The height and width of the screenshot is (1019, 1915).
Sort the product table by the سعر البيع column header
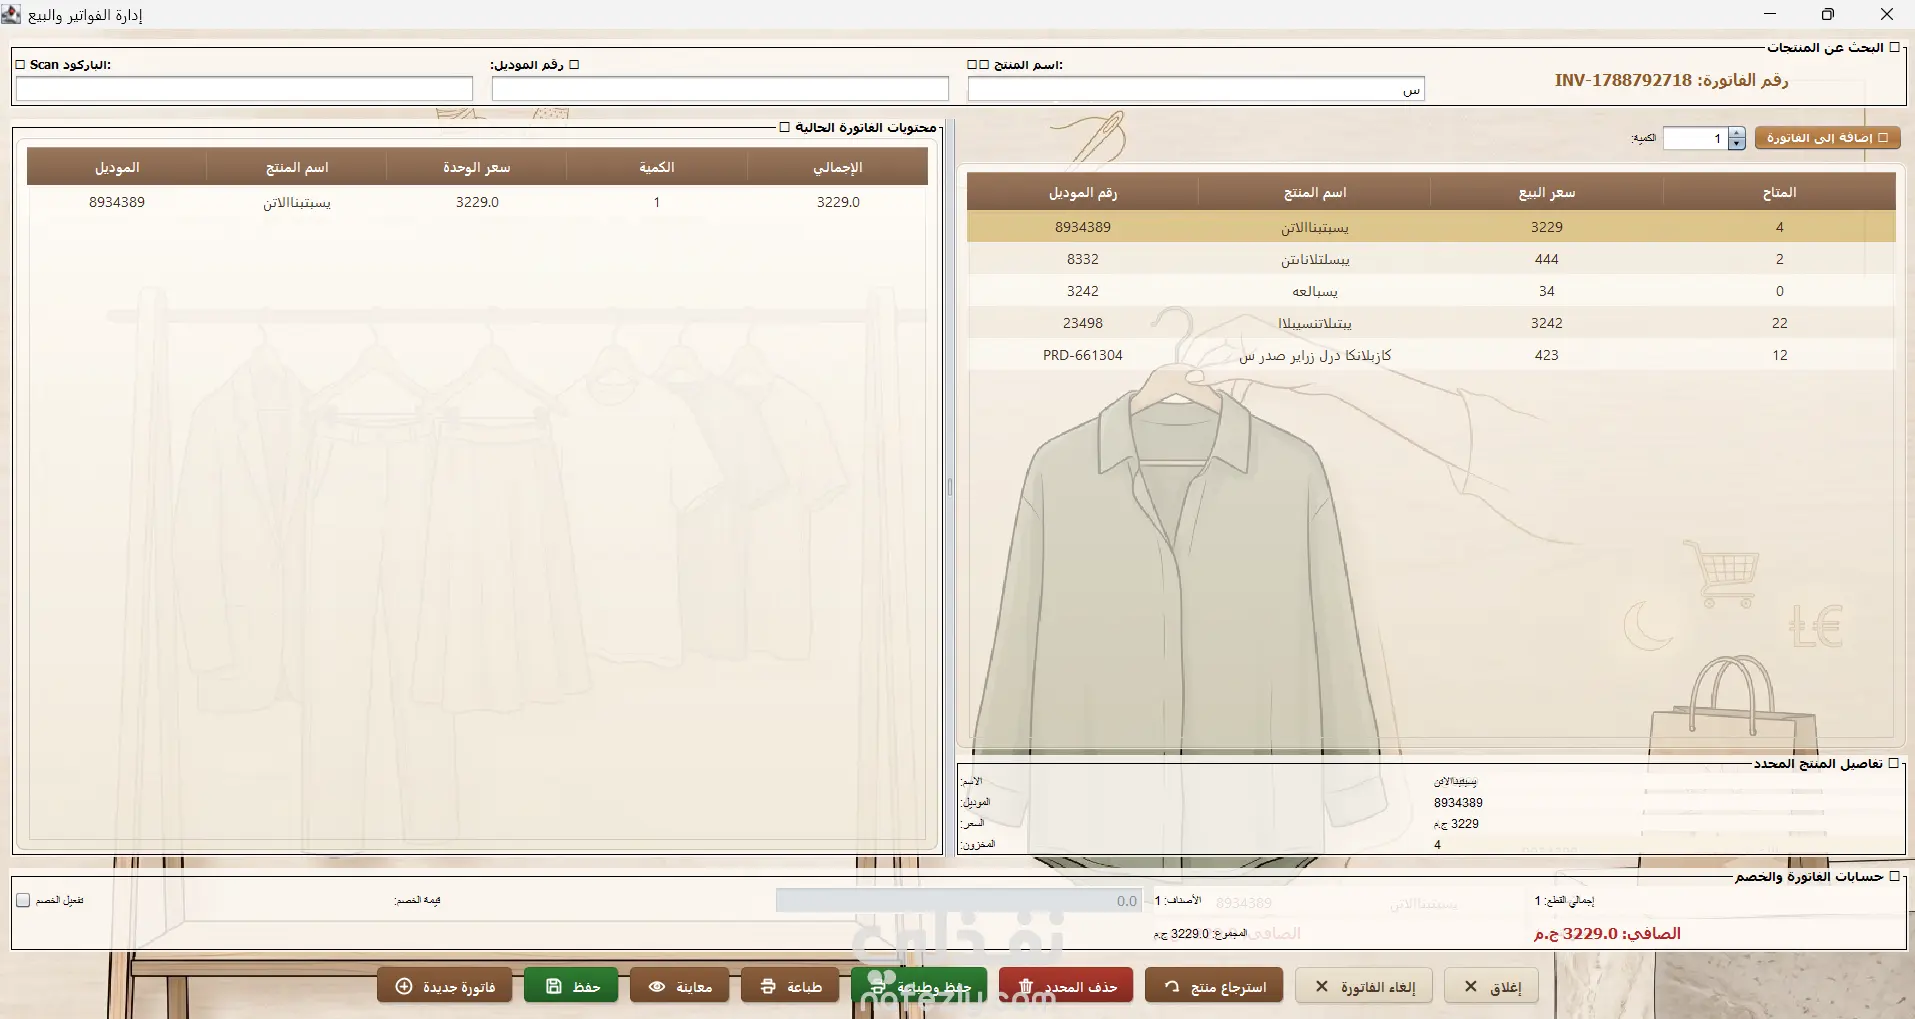(x=1546, y=192)
